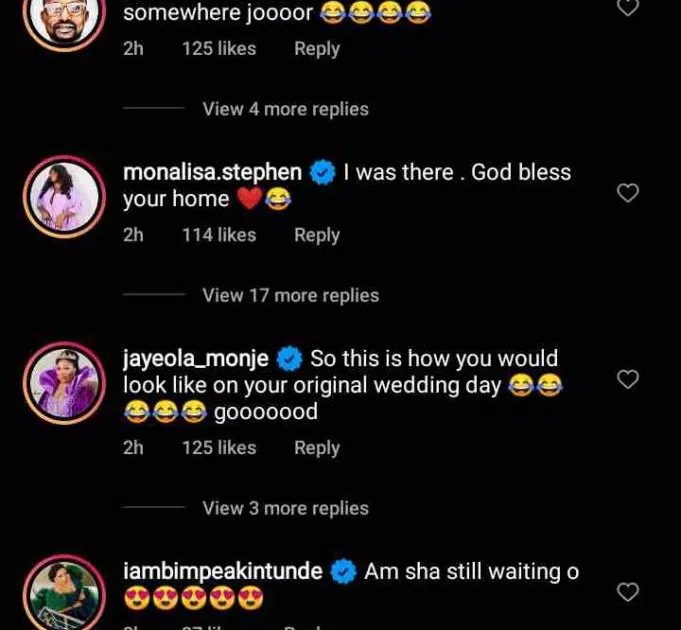Open jayeola_monje's profile picture
The image size is (681, 630).
pos(64,382)
